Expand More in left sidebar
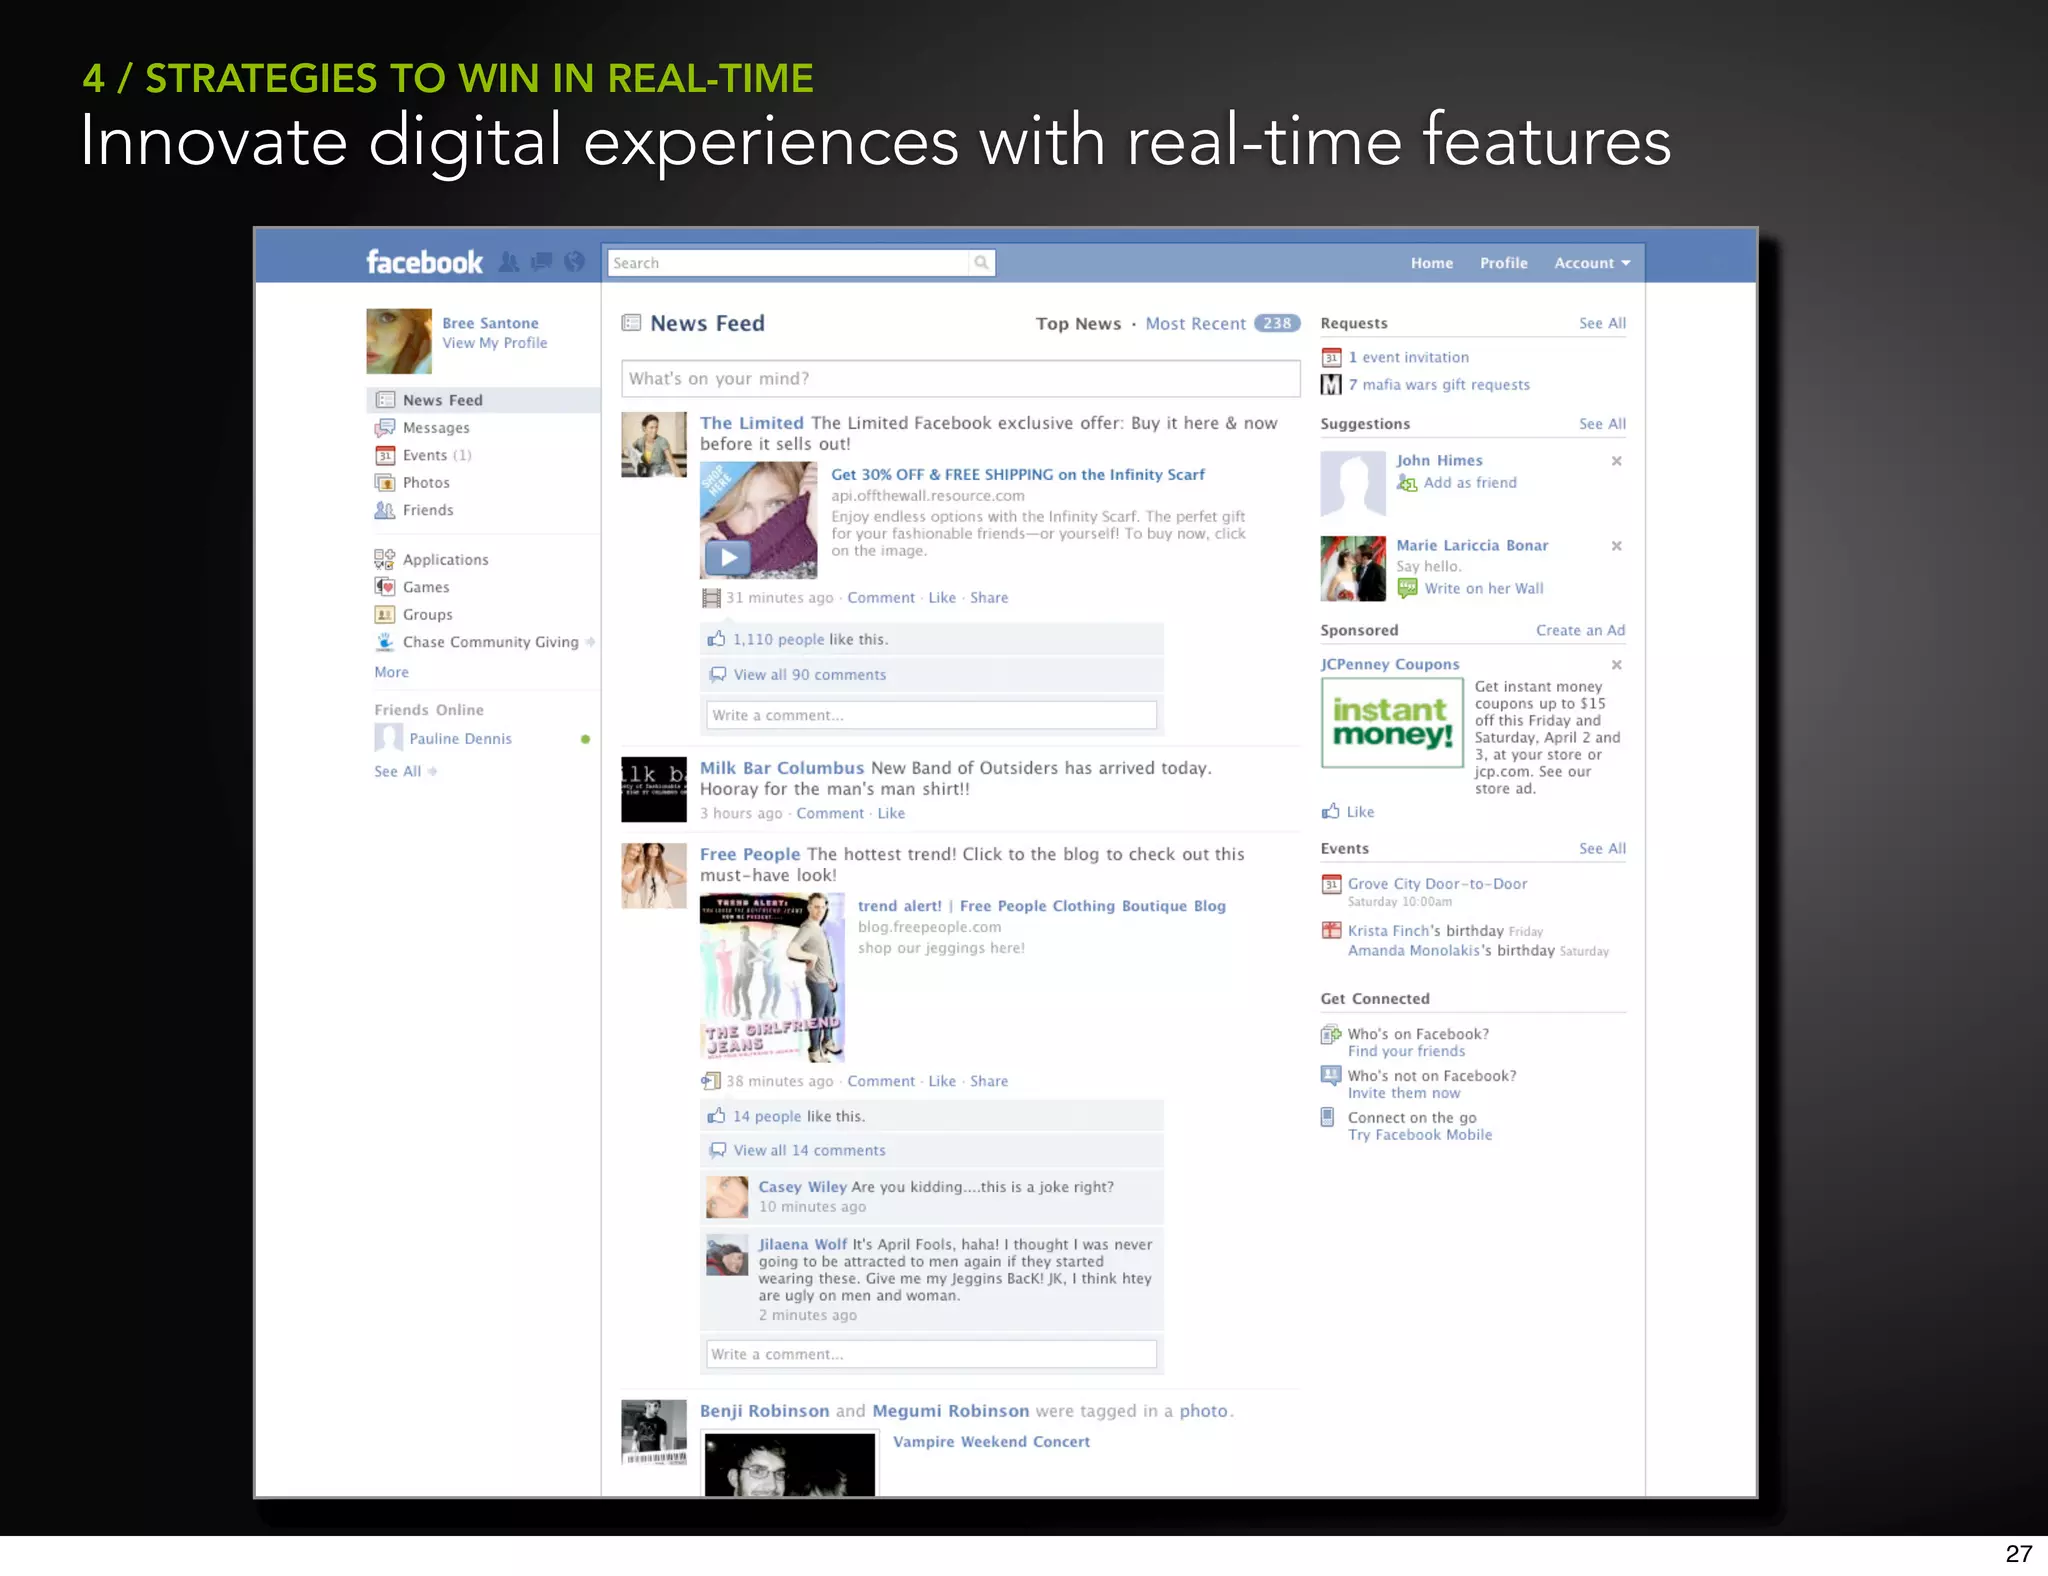This screenshot has width=2048, height=1576. click(x=391, y=672)
